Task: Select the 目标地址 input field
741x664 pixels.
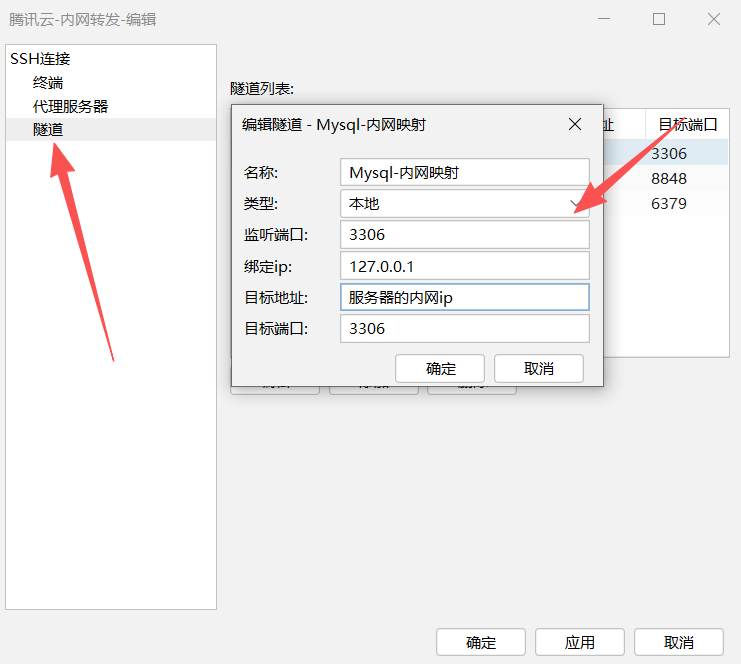Action: pos(464,297)
